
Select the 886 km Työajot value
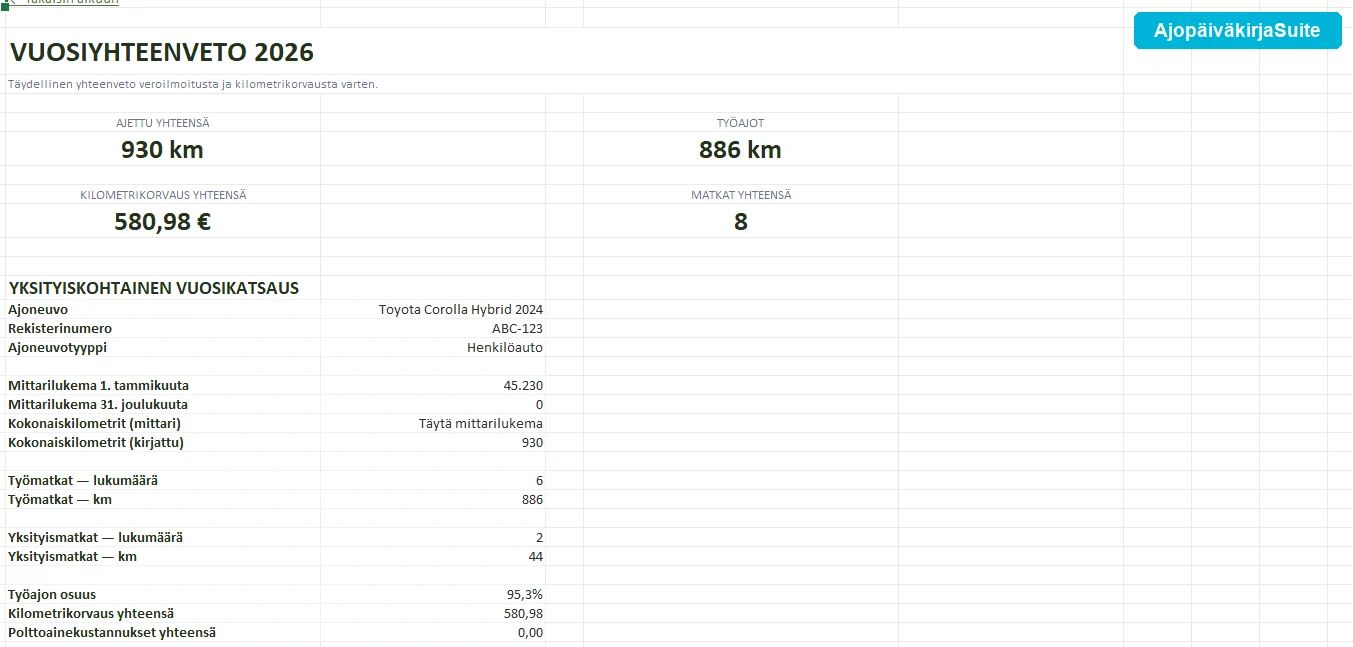[740, 149]
